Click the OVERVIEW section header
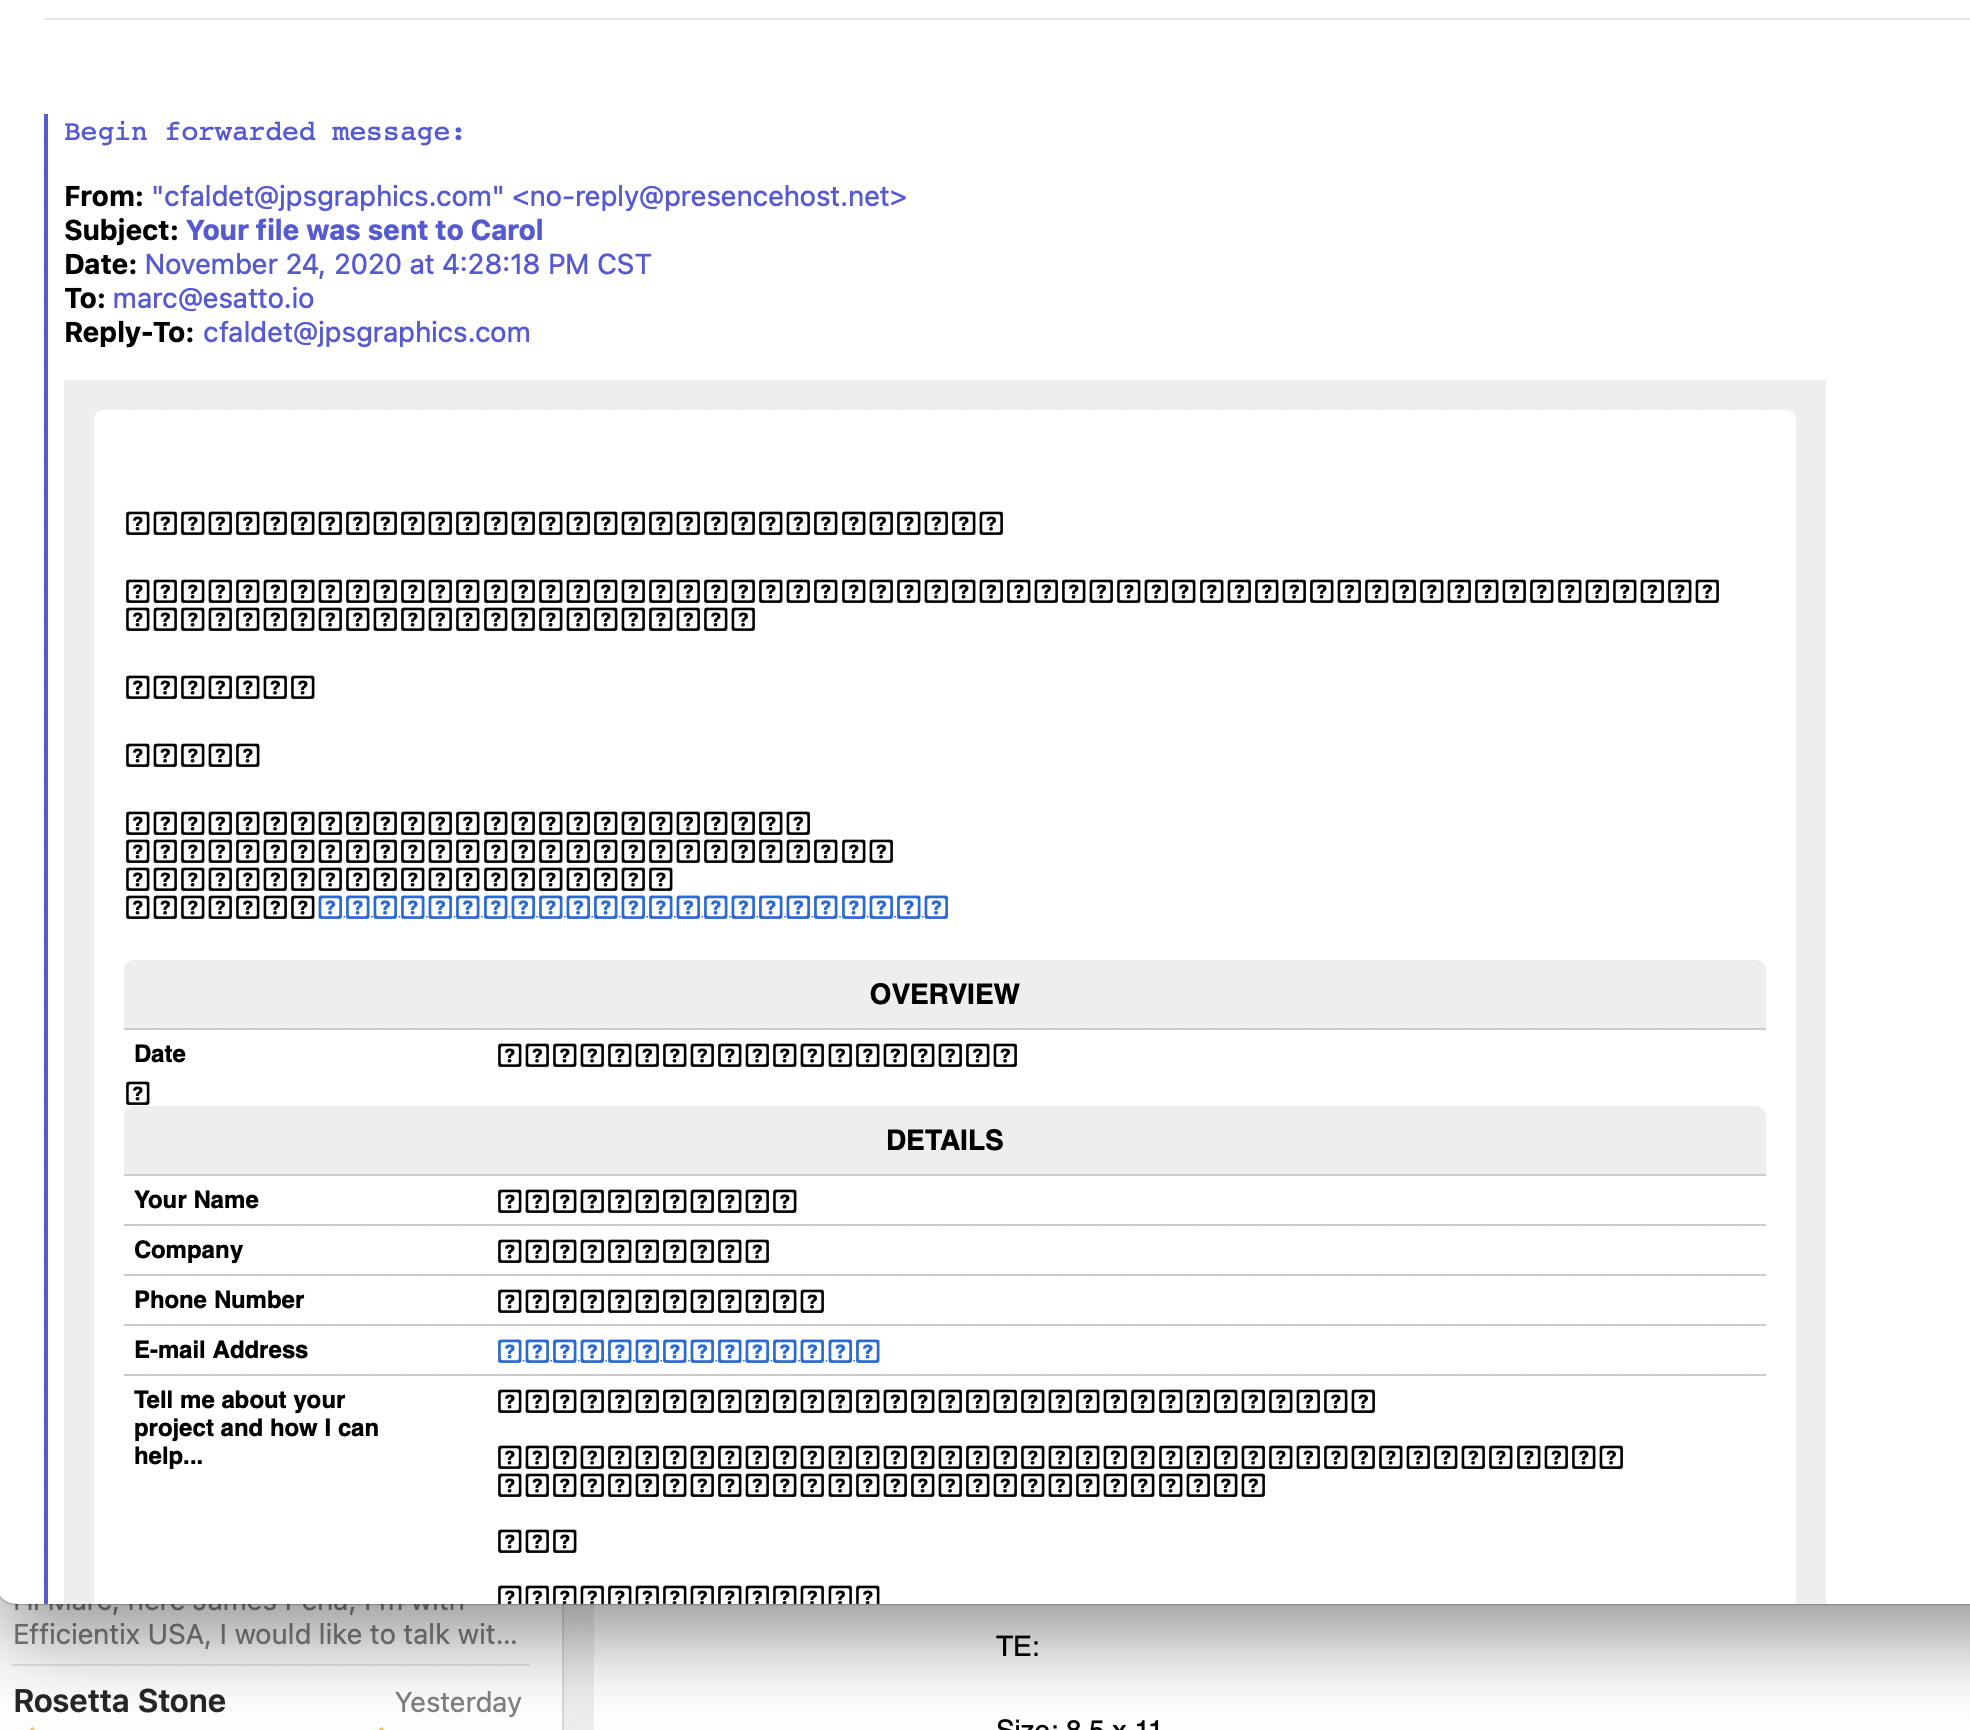1970x1730 pixels. 944,994
